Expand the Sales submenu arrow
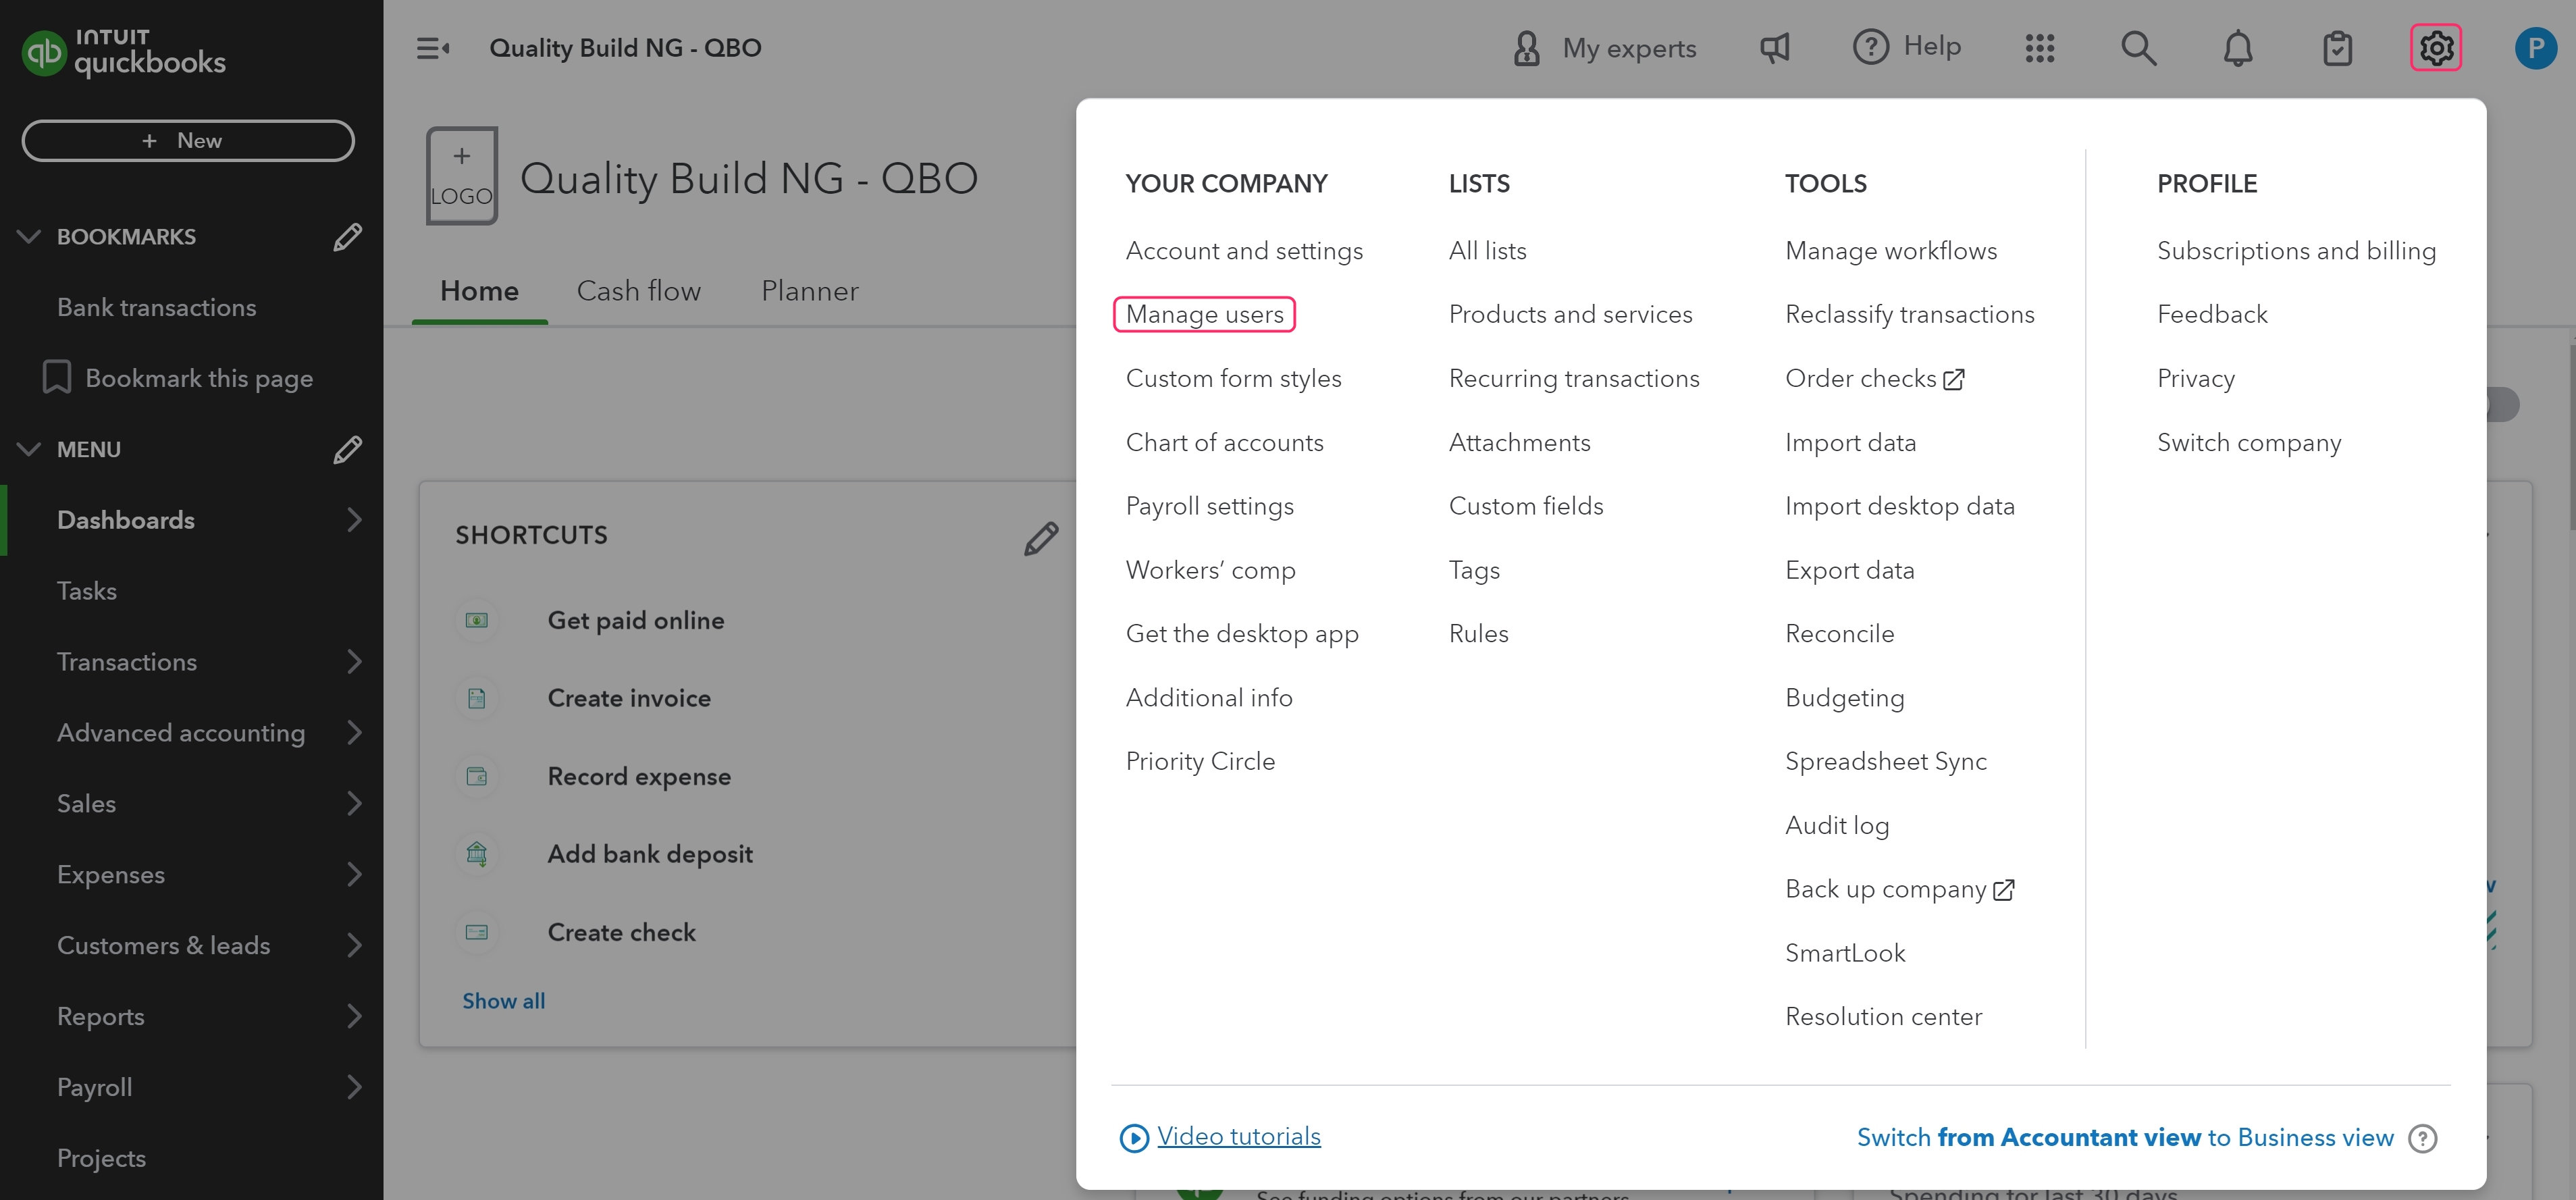The height and width of the screenshot is (1200, 2576). pos(354,803)
